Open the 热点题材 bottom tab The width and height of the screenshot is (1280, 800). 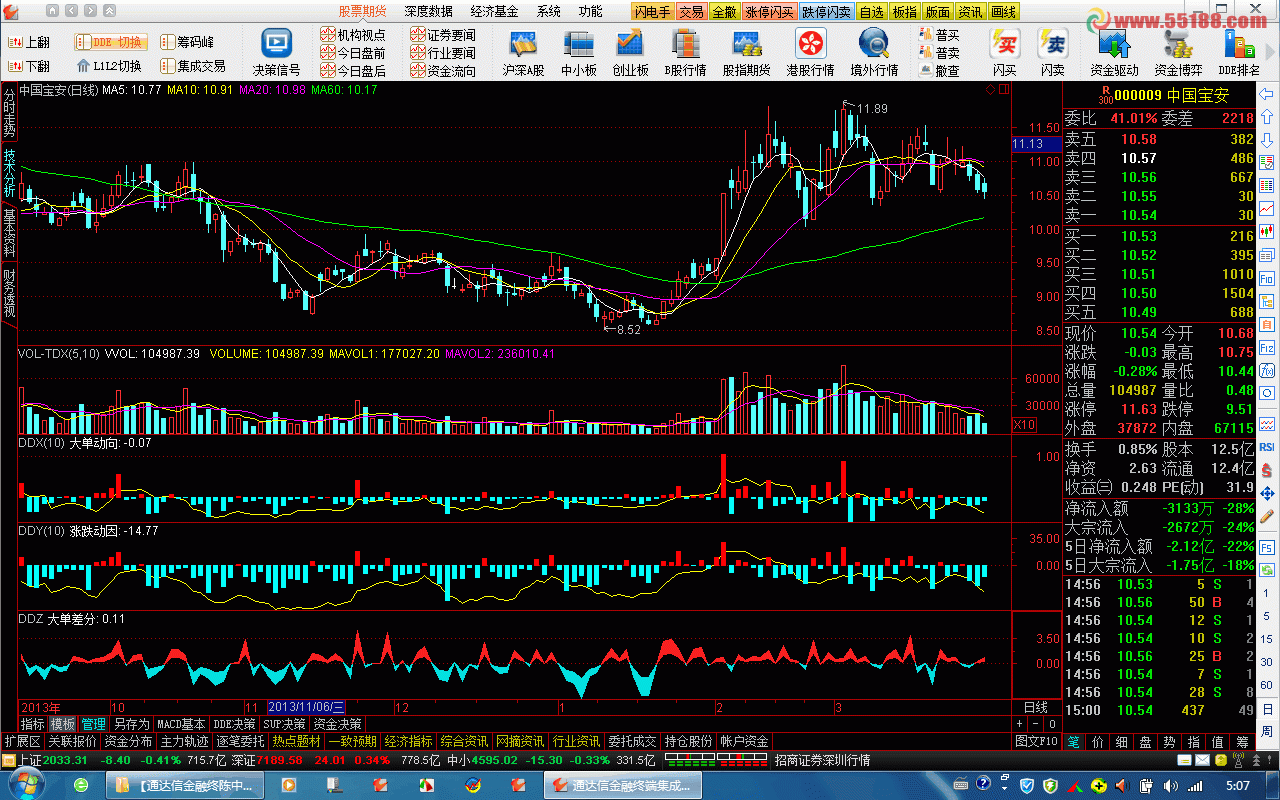[297, 741]
